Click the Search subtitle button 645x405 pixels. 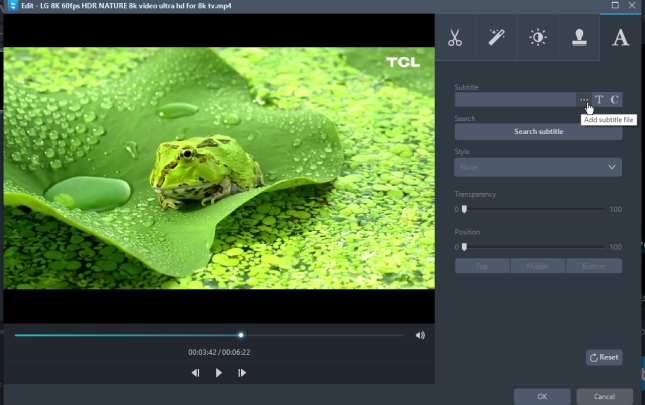click(538, 132)
